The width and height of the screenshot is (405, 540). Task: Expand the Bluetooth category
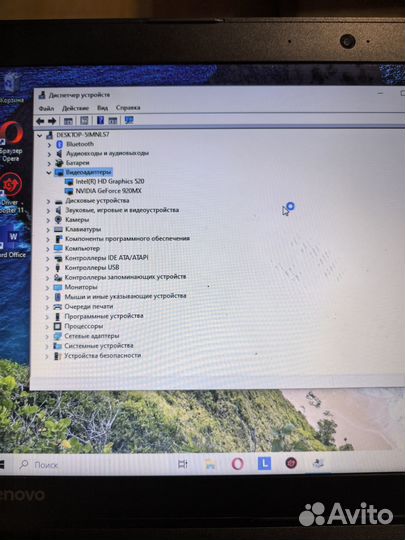tap(49, 145)
